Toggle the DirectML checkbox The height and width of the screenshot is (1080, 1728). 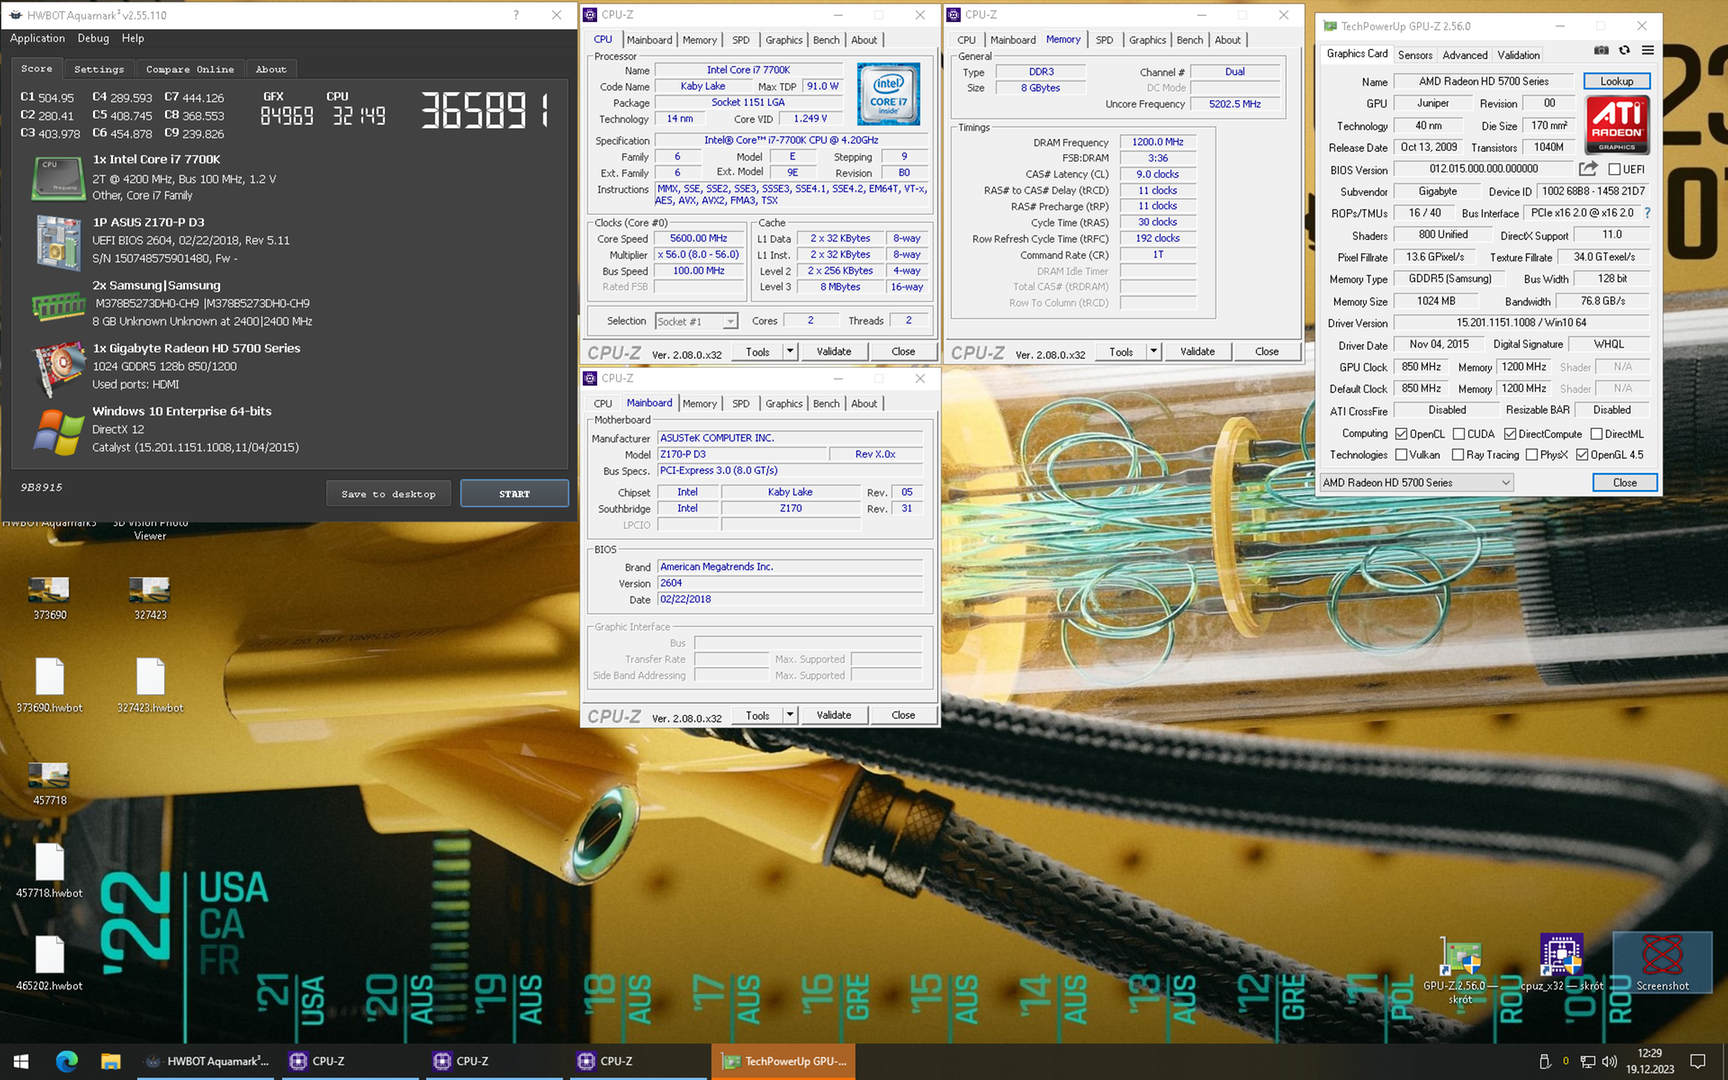coord(1596,434)
